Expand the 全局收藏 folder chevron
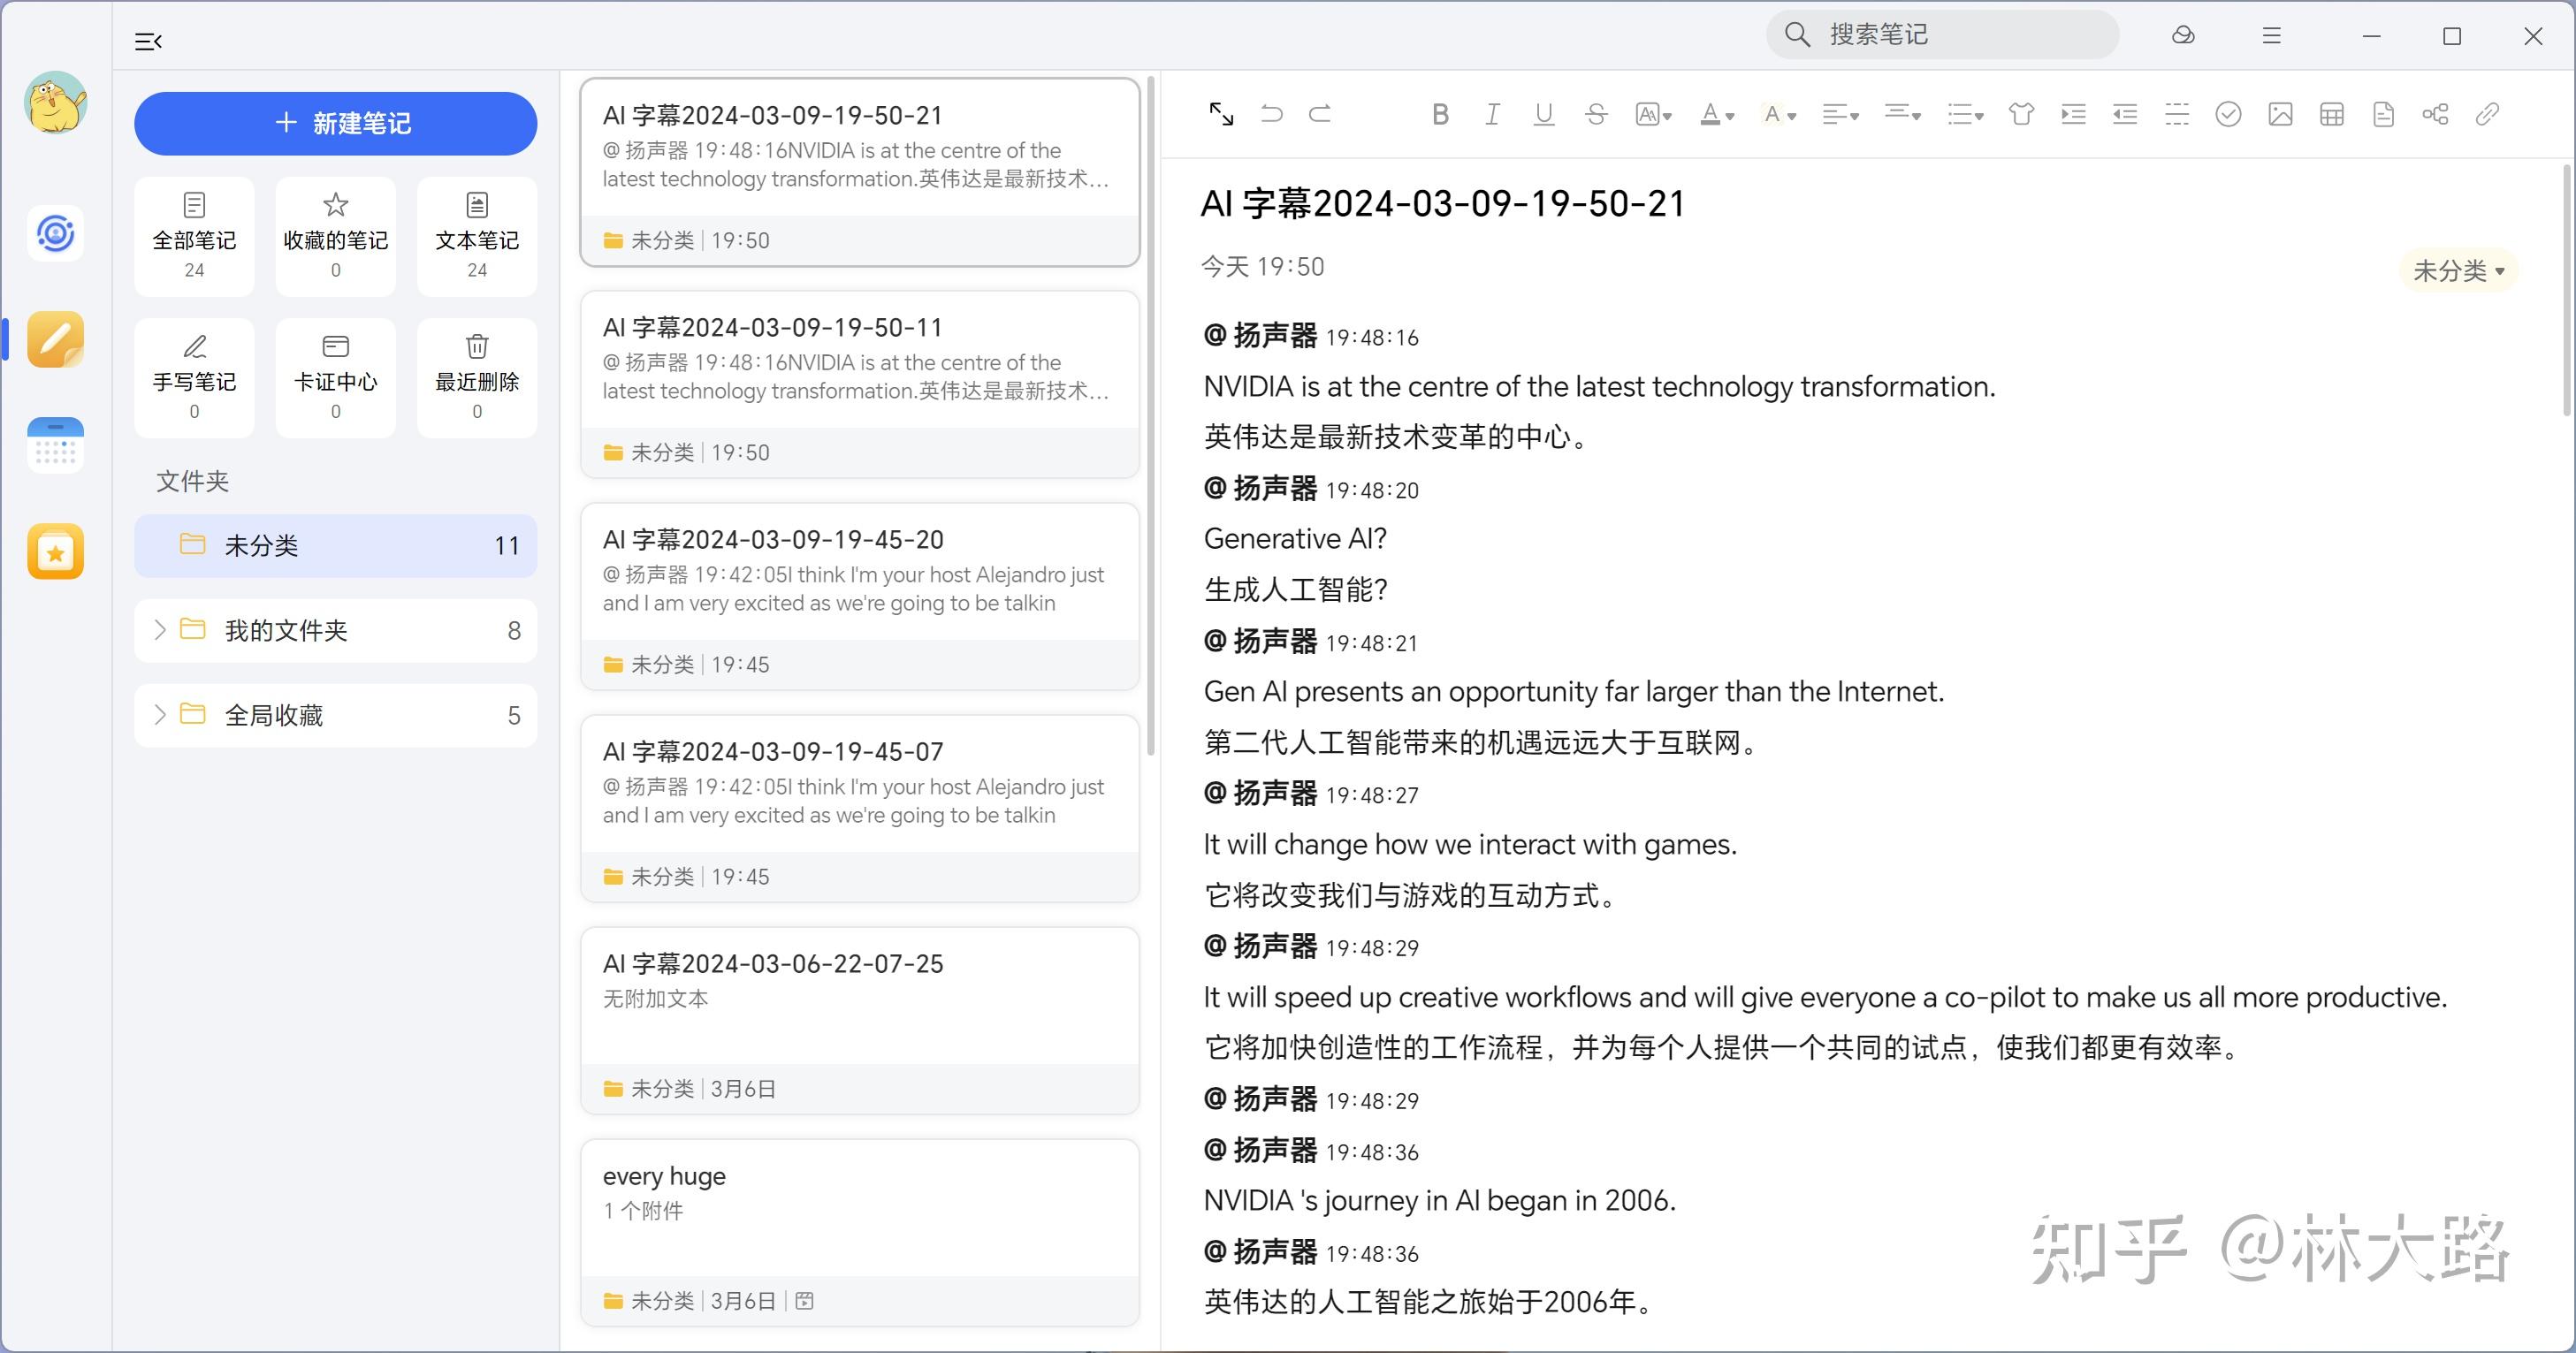The width and height of the screenshot is (2576, 1353). (159, 715)
